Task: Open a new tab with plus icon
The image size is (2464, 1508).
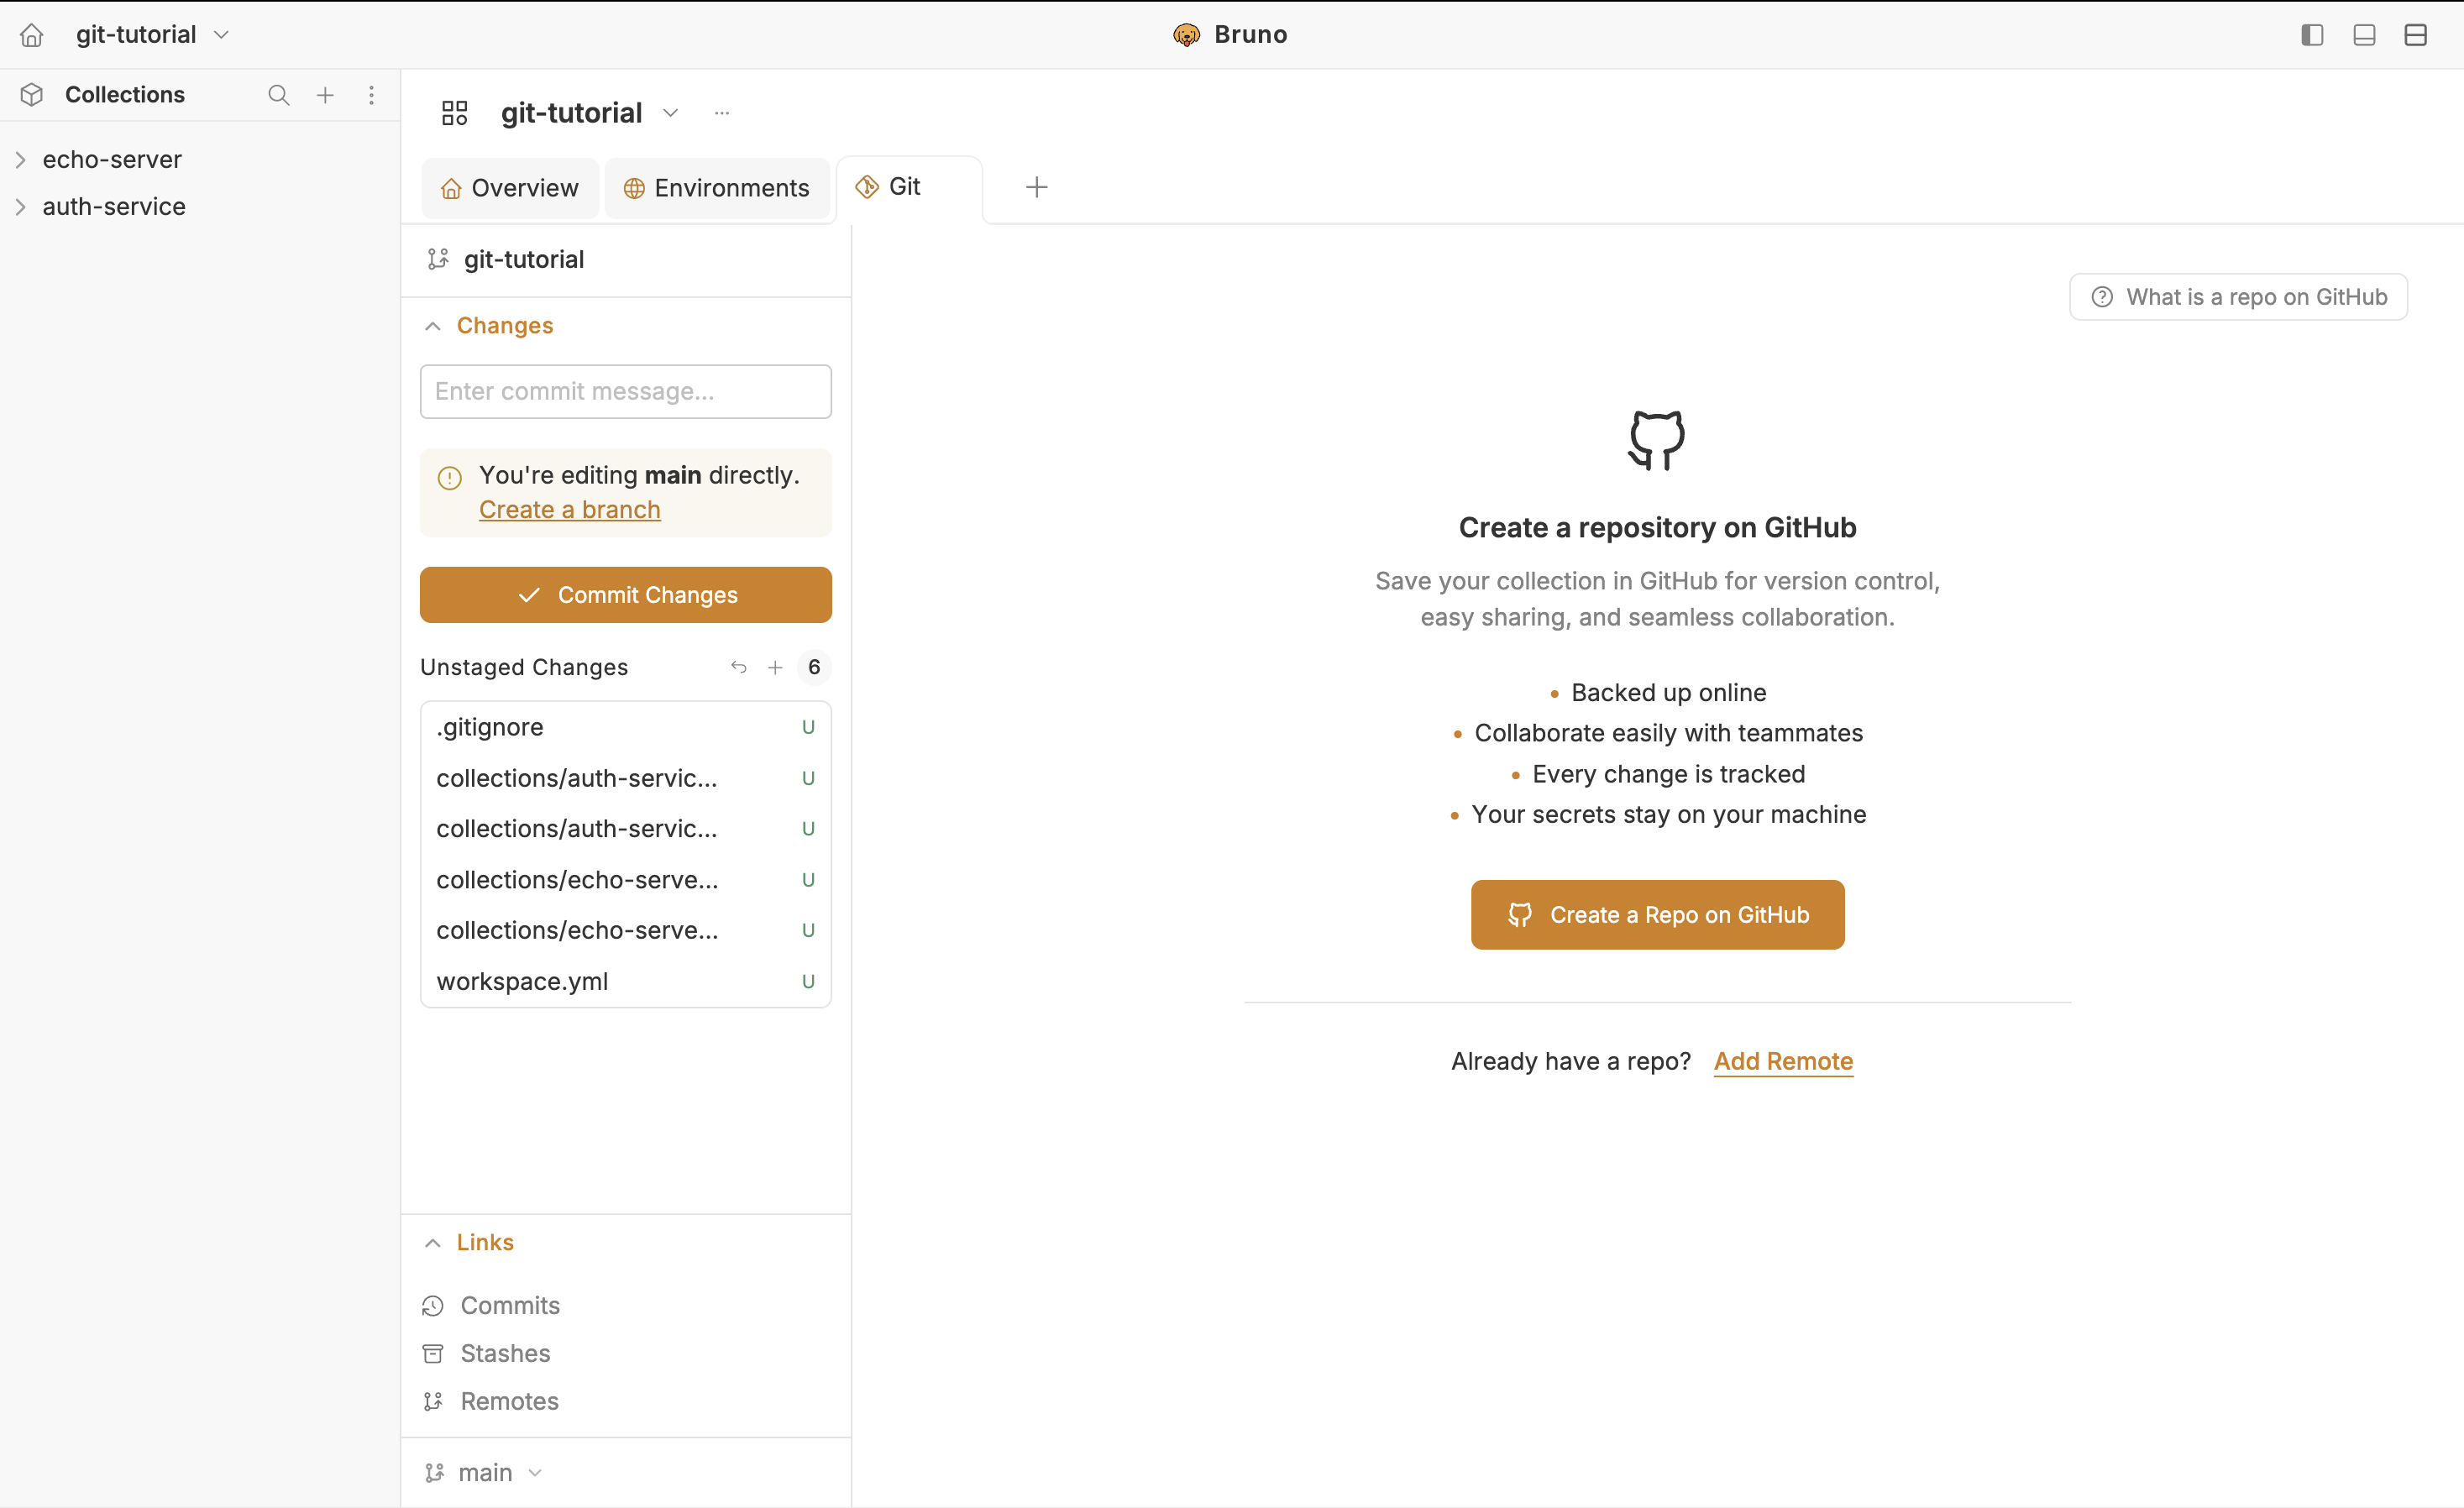Action: click(x=1037, y=187)
